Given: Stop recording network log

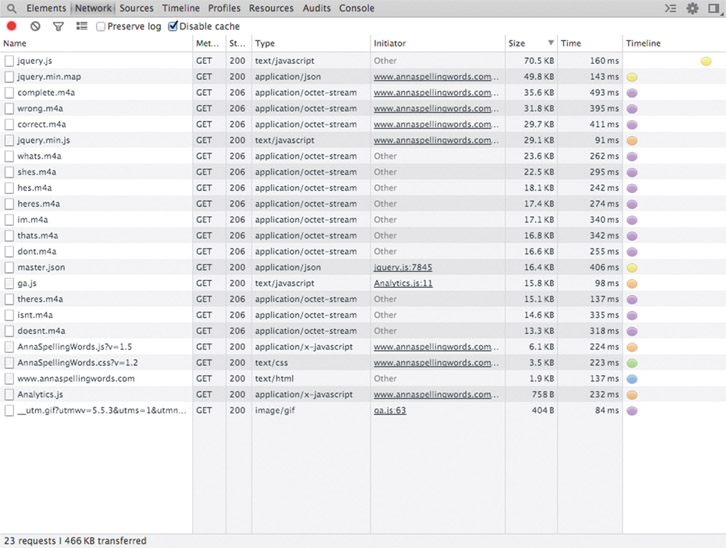Looking at the screenshot, I should point(12,26).
